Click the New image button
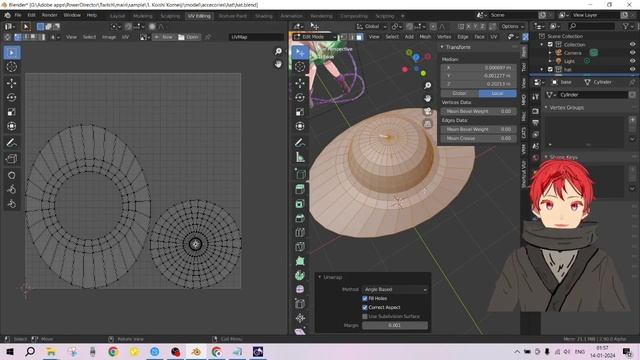 click(x=164, y=37)
